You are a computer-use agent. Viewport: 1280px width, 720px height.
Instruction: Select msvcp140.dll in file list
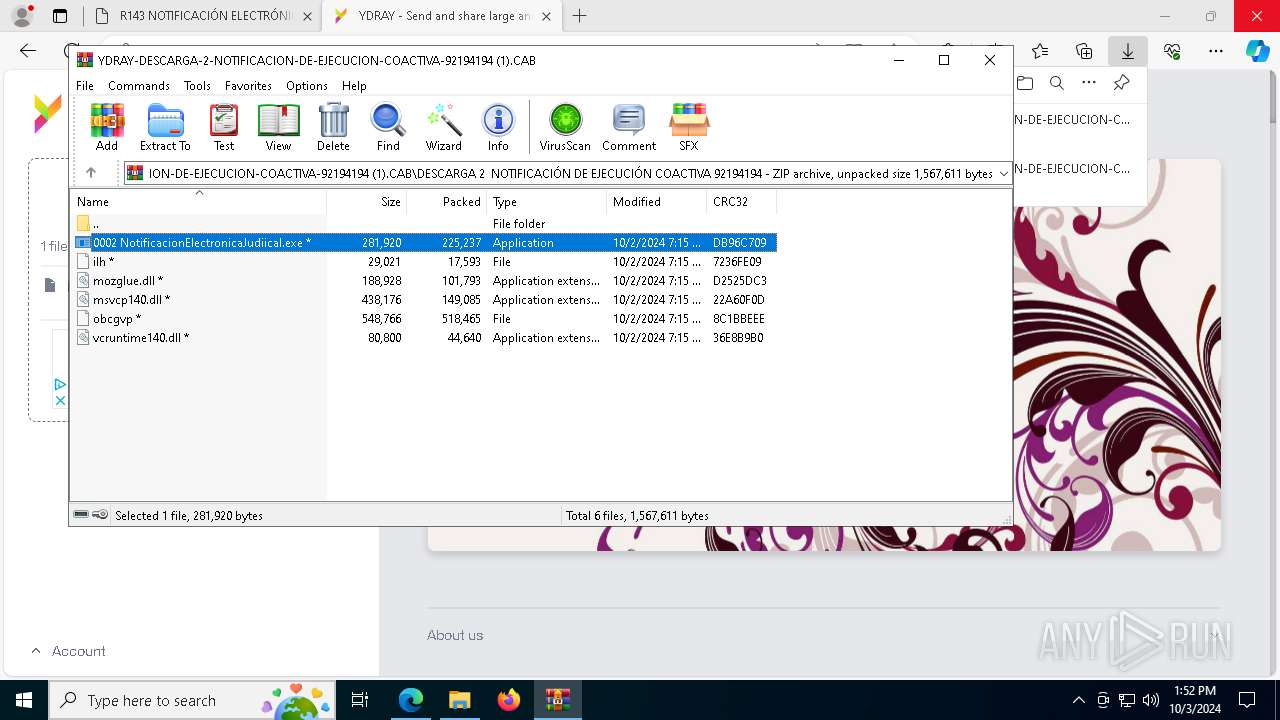point(424,300)
